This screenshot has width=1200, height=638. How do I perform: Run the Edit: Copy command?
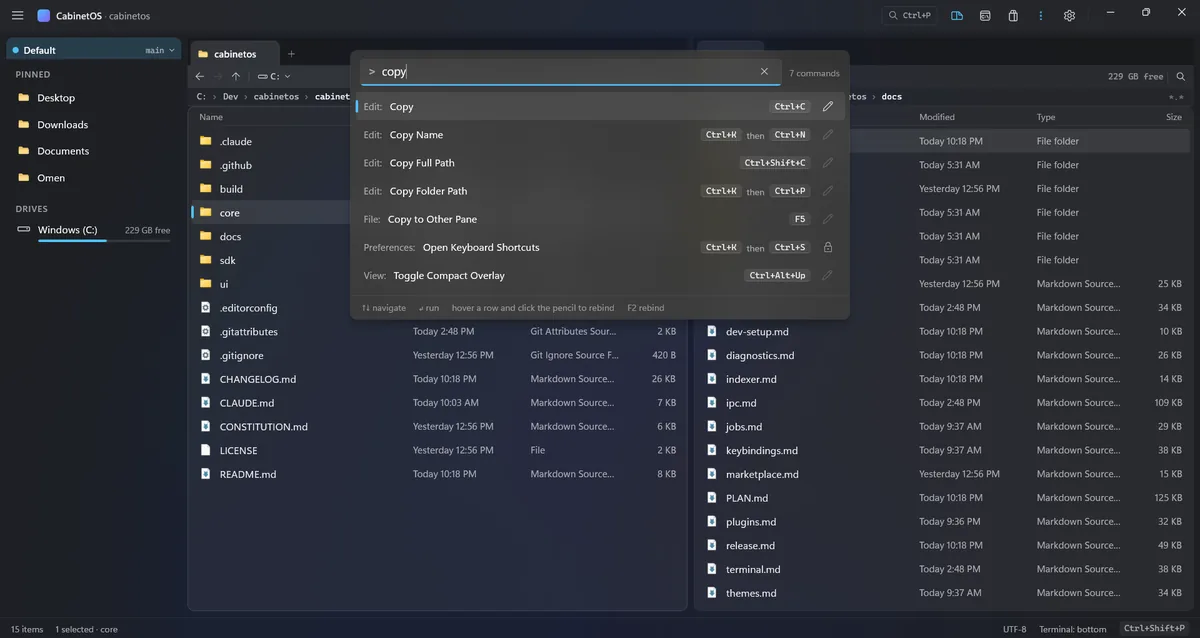[x=600, y=106]
